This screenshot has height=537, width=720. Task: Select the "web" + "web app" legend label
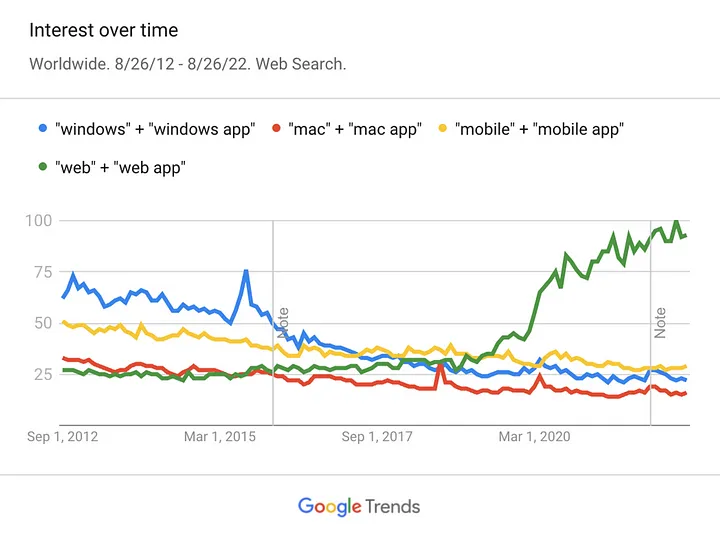coord(120,168)
